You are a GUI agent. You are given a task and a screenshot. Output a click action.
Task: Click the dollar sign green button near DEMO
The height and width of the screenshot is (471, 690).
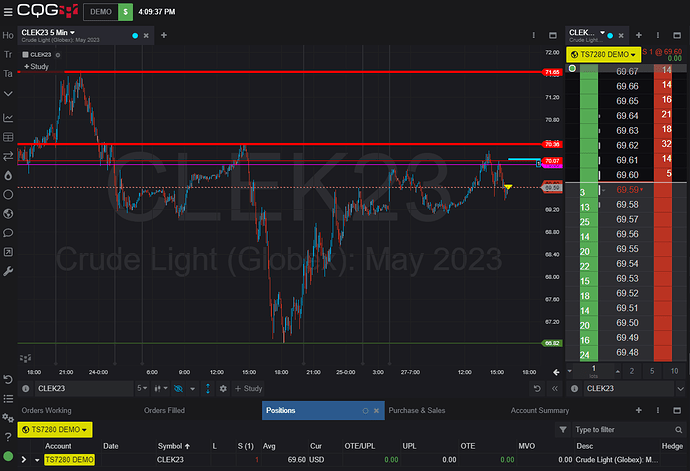(x=125, y=12)
